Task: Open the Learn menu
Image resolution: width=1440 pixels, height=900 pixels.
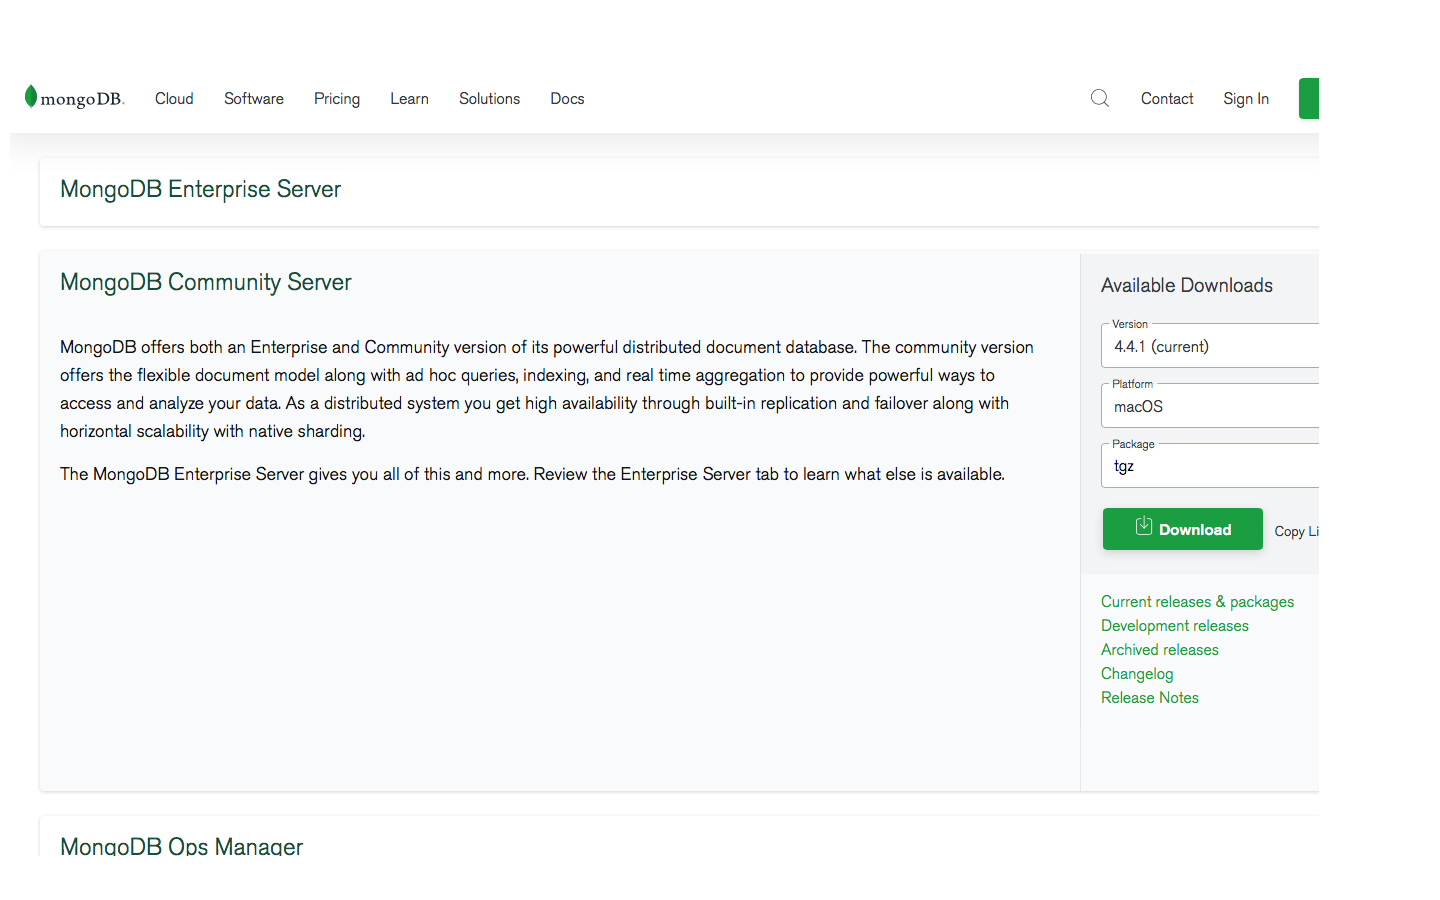Action: point(409,99)
